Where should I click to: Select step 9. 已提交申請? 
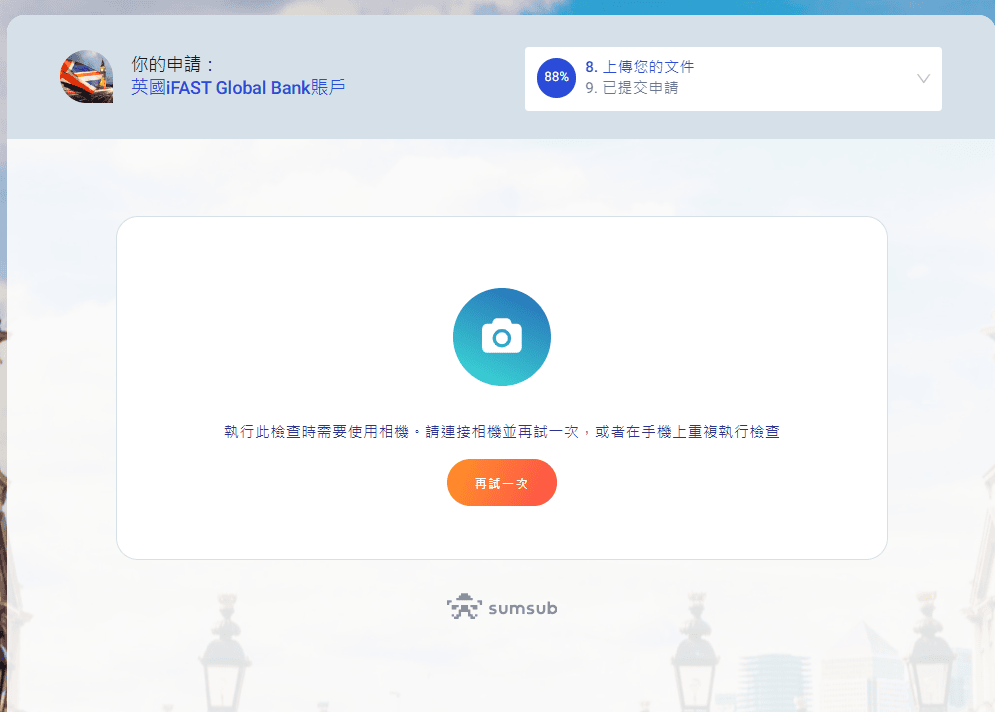pyautogui.click(x=631, y=88)
